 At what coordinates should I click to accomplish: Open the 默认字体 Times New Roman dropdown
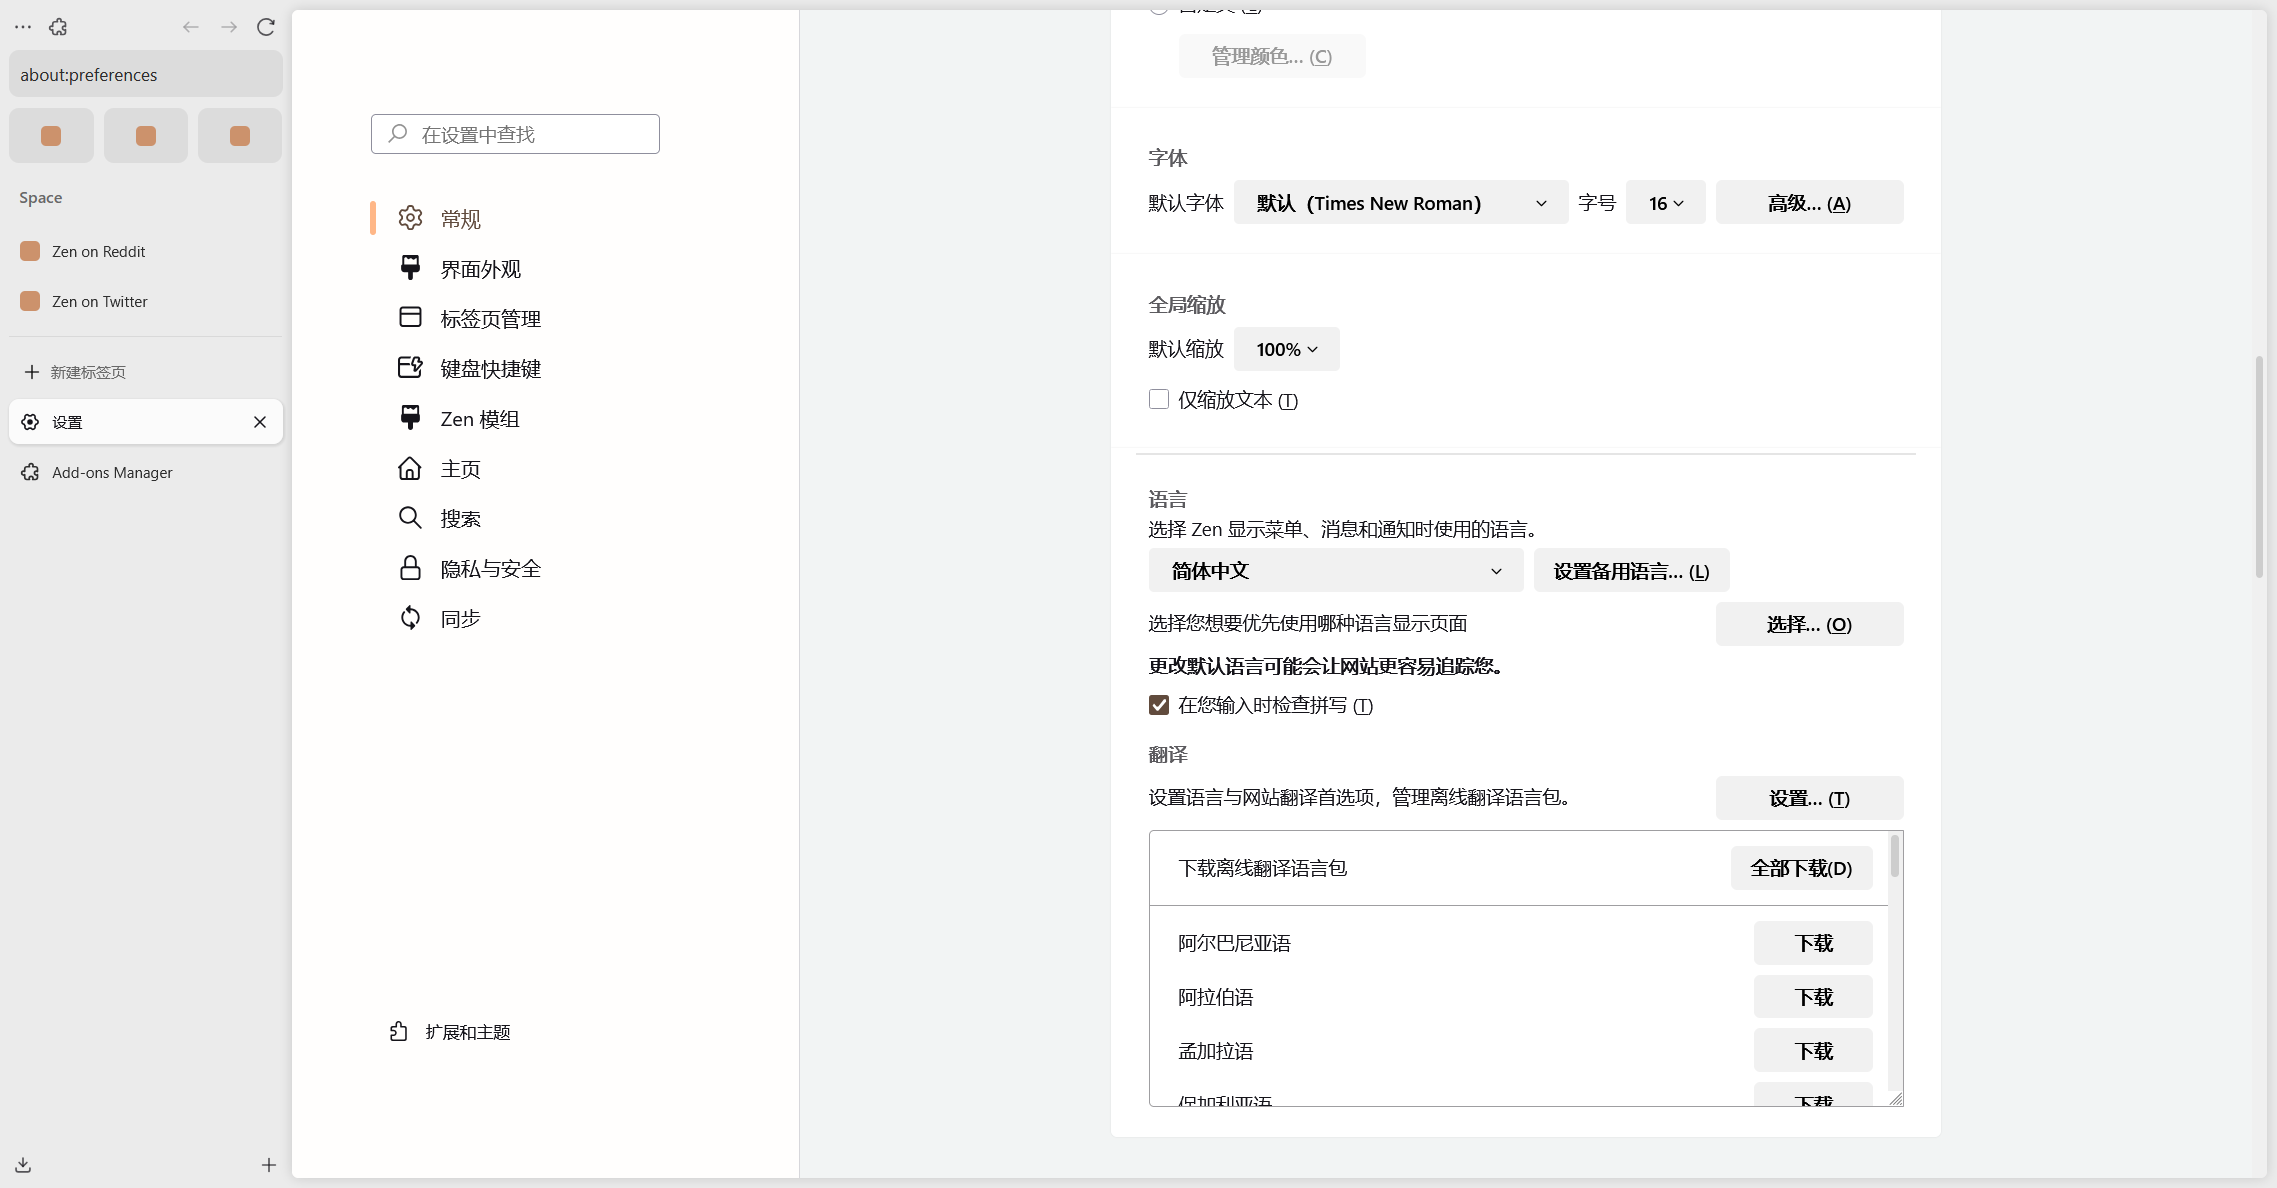click(x=1401, y=203)
